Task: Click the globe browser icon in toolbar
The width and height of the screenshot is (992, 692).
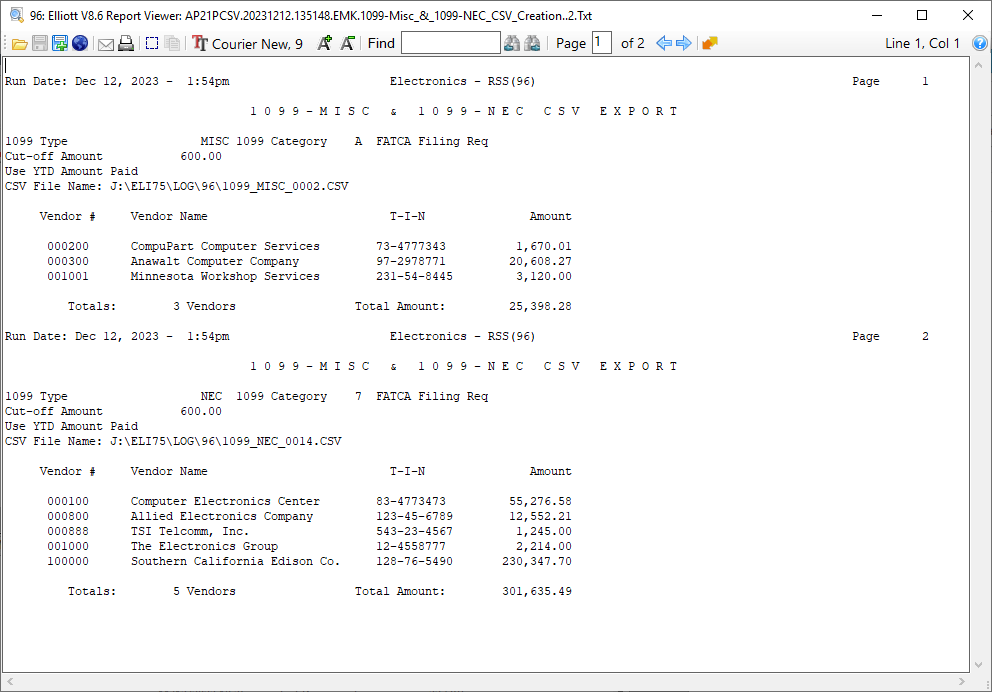Action: (x=80, y=43)
